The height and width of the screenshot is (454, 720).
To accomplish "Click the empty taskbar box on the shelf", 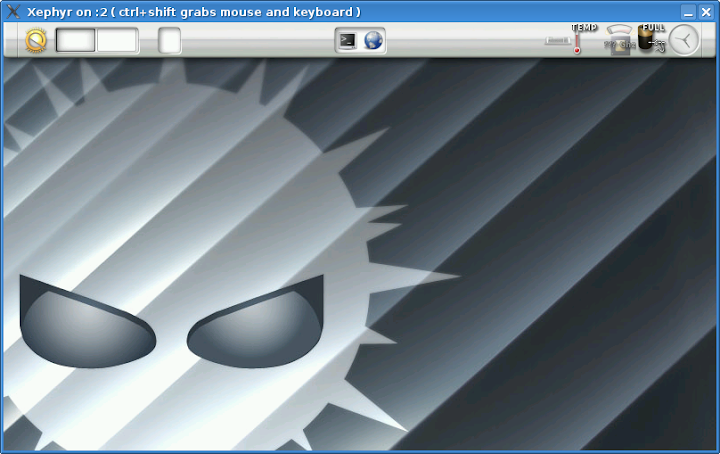I will (169, 40).
